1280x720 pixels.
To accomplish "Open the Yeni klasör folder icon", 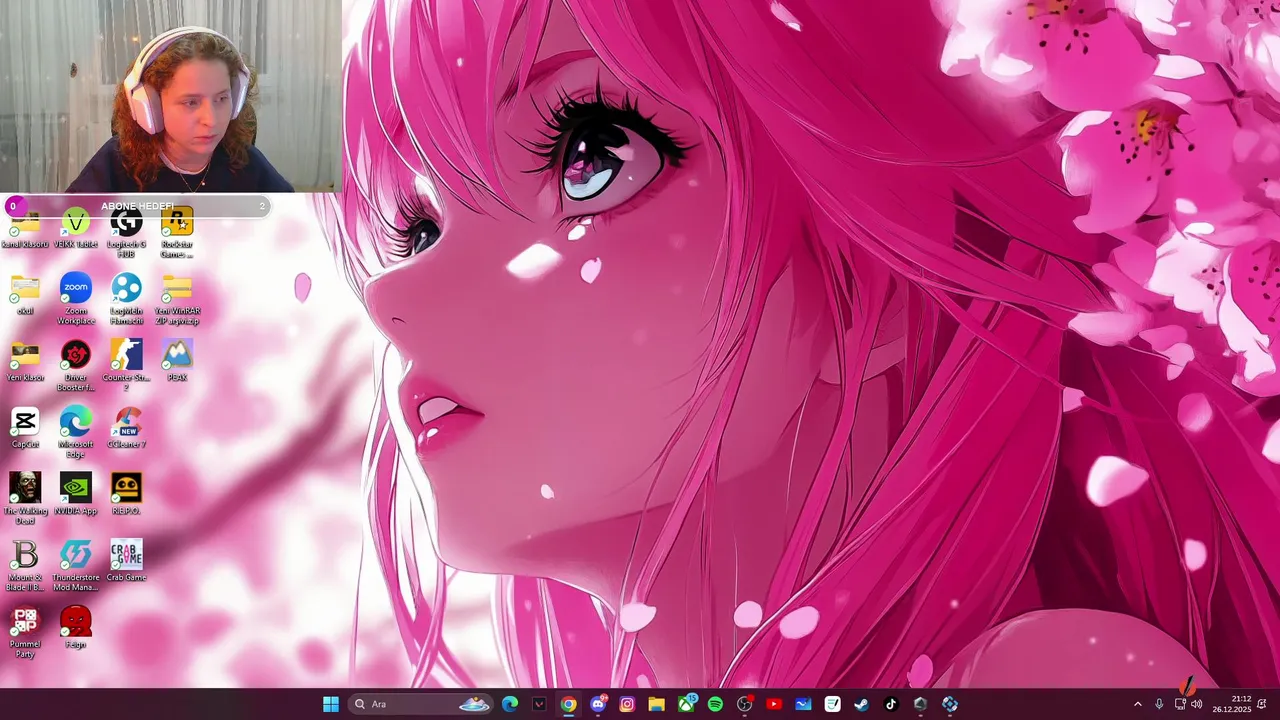I will pos(25,360).
